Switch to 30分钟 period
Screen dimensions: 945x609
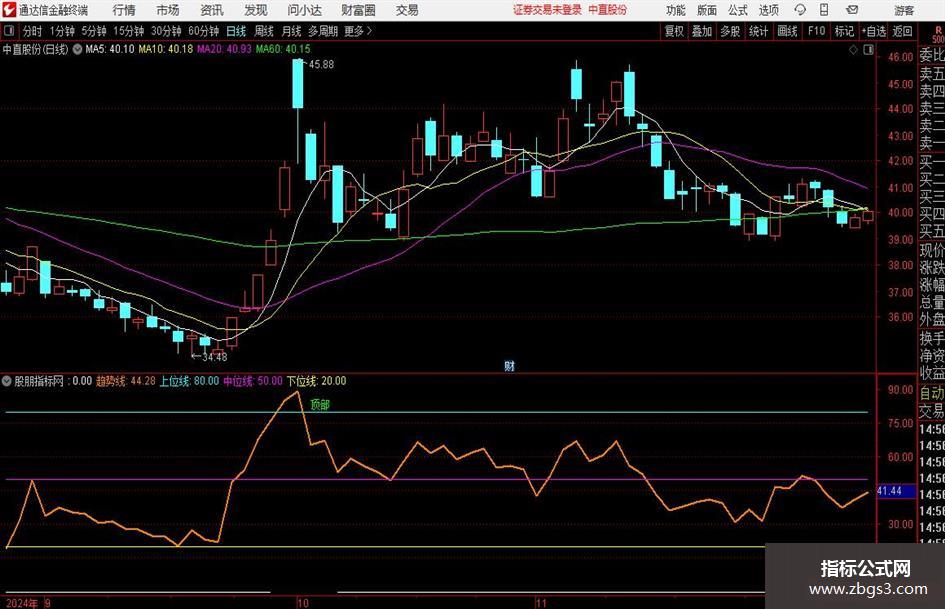(166, 31)
